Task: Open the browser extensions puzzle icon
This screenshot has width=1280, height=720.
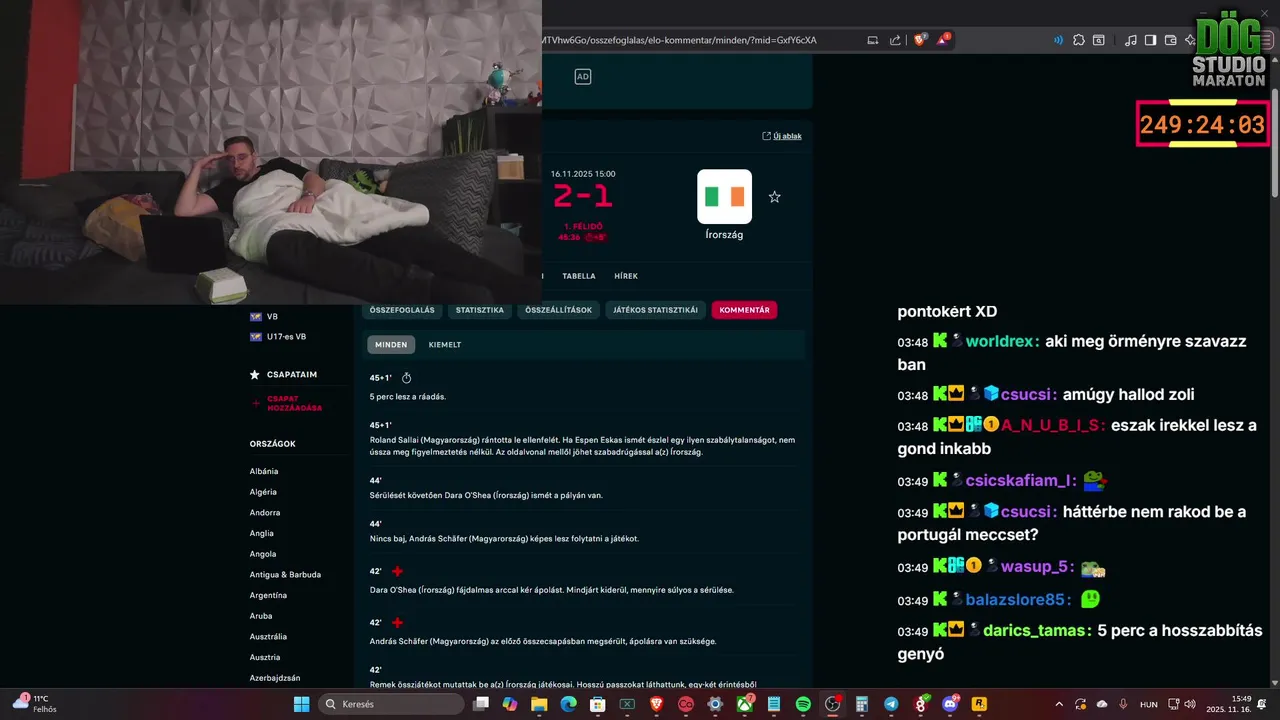Action: point(1078,40)
